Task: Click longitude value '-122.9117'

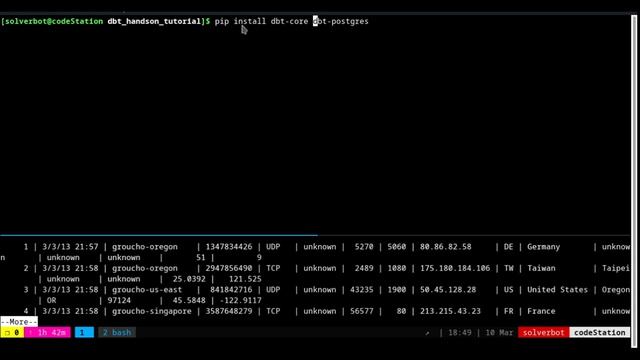Action: [240, 300]
